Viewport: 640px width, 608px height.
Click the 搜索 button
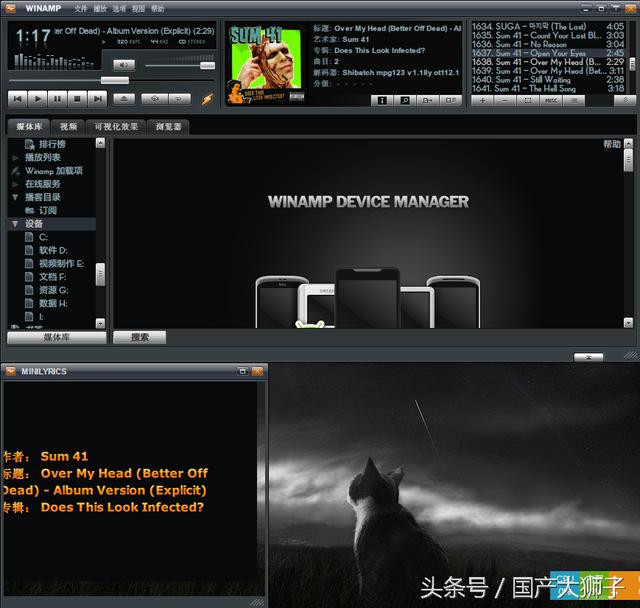(140, 337)
